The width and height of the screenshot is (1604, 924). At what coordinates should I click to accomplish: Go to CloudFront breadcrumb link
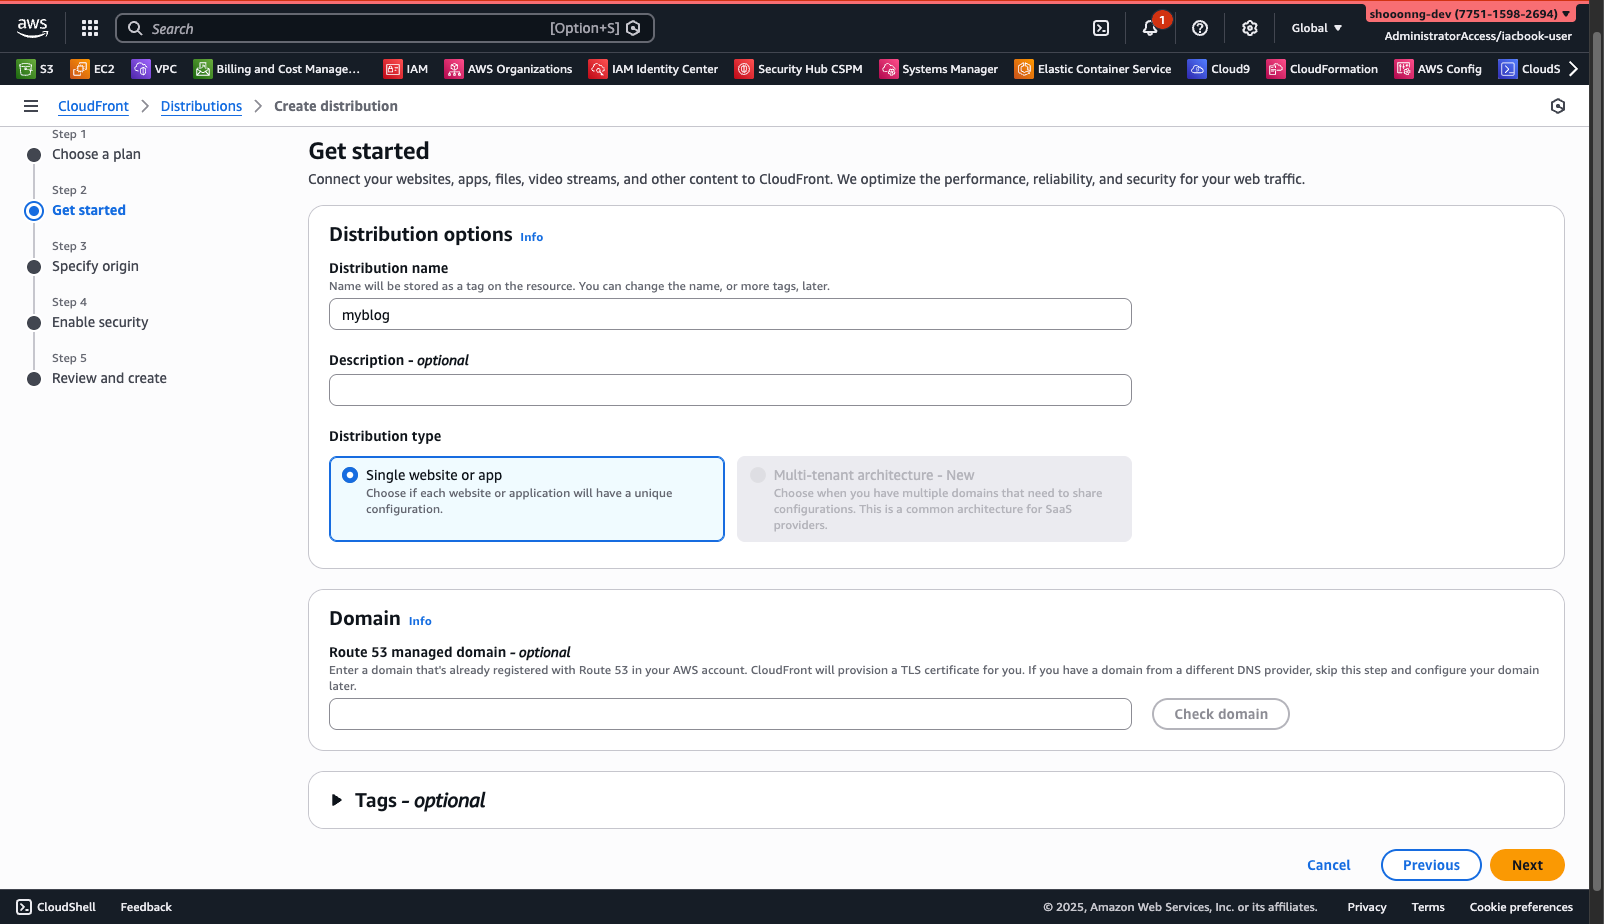coord(93,106)
